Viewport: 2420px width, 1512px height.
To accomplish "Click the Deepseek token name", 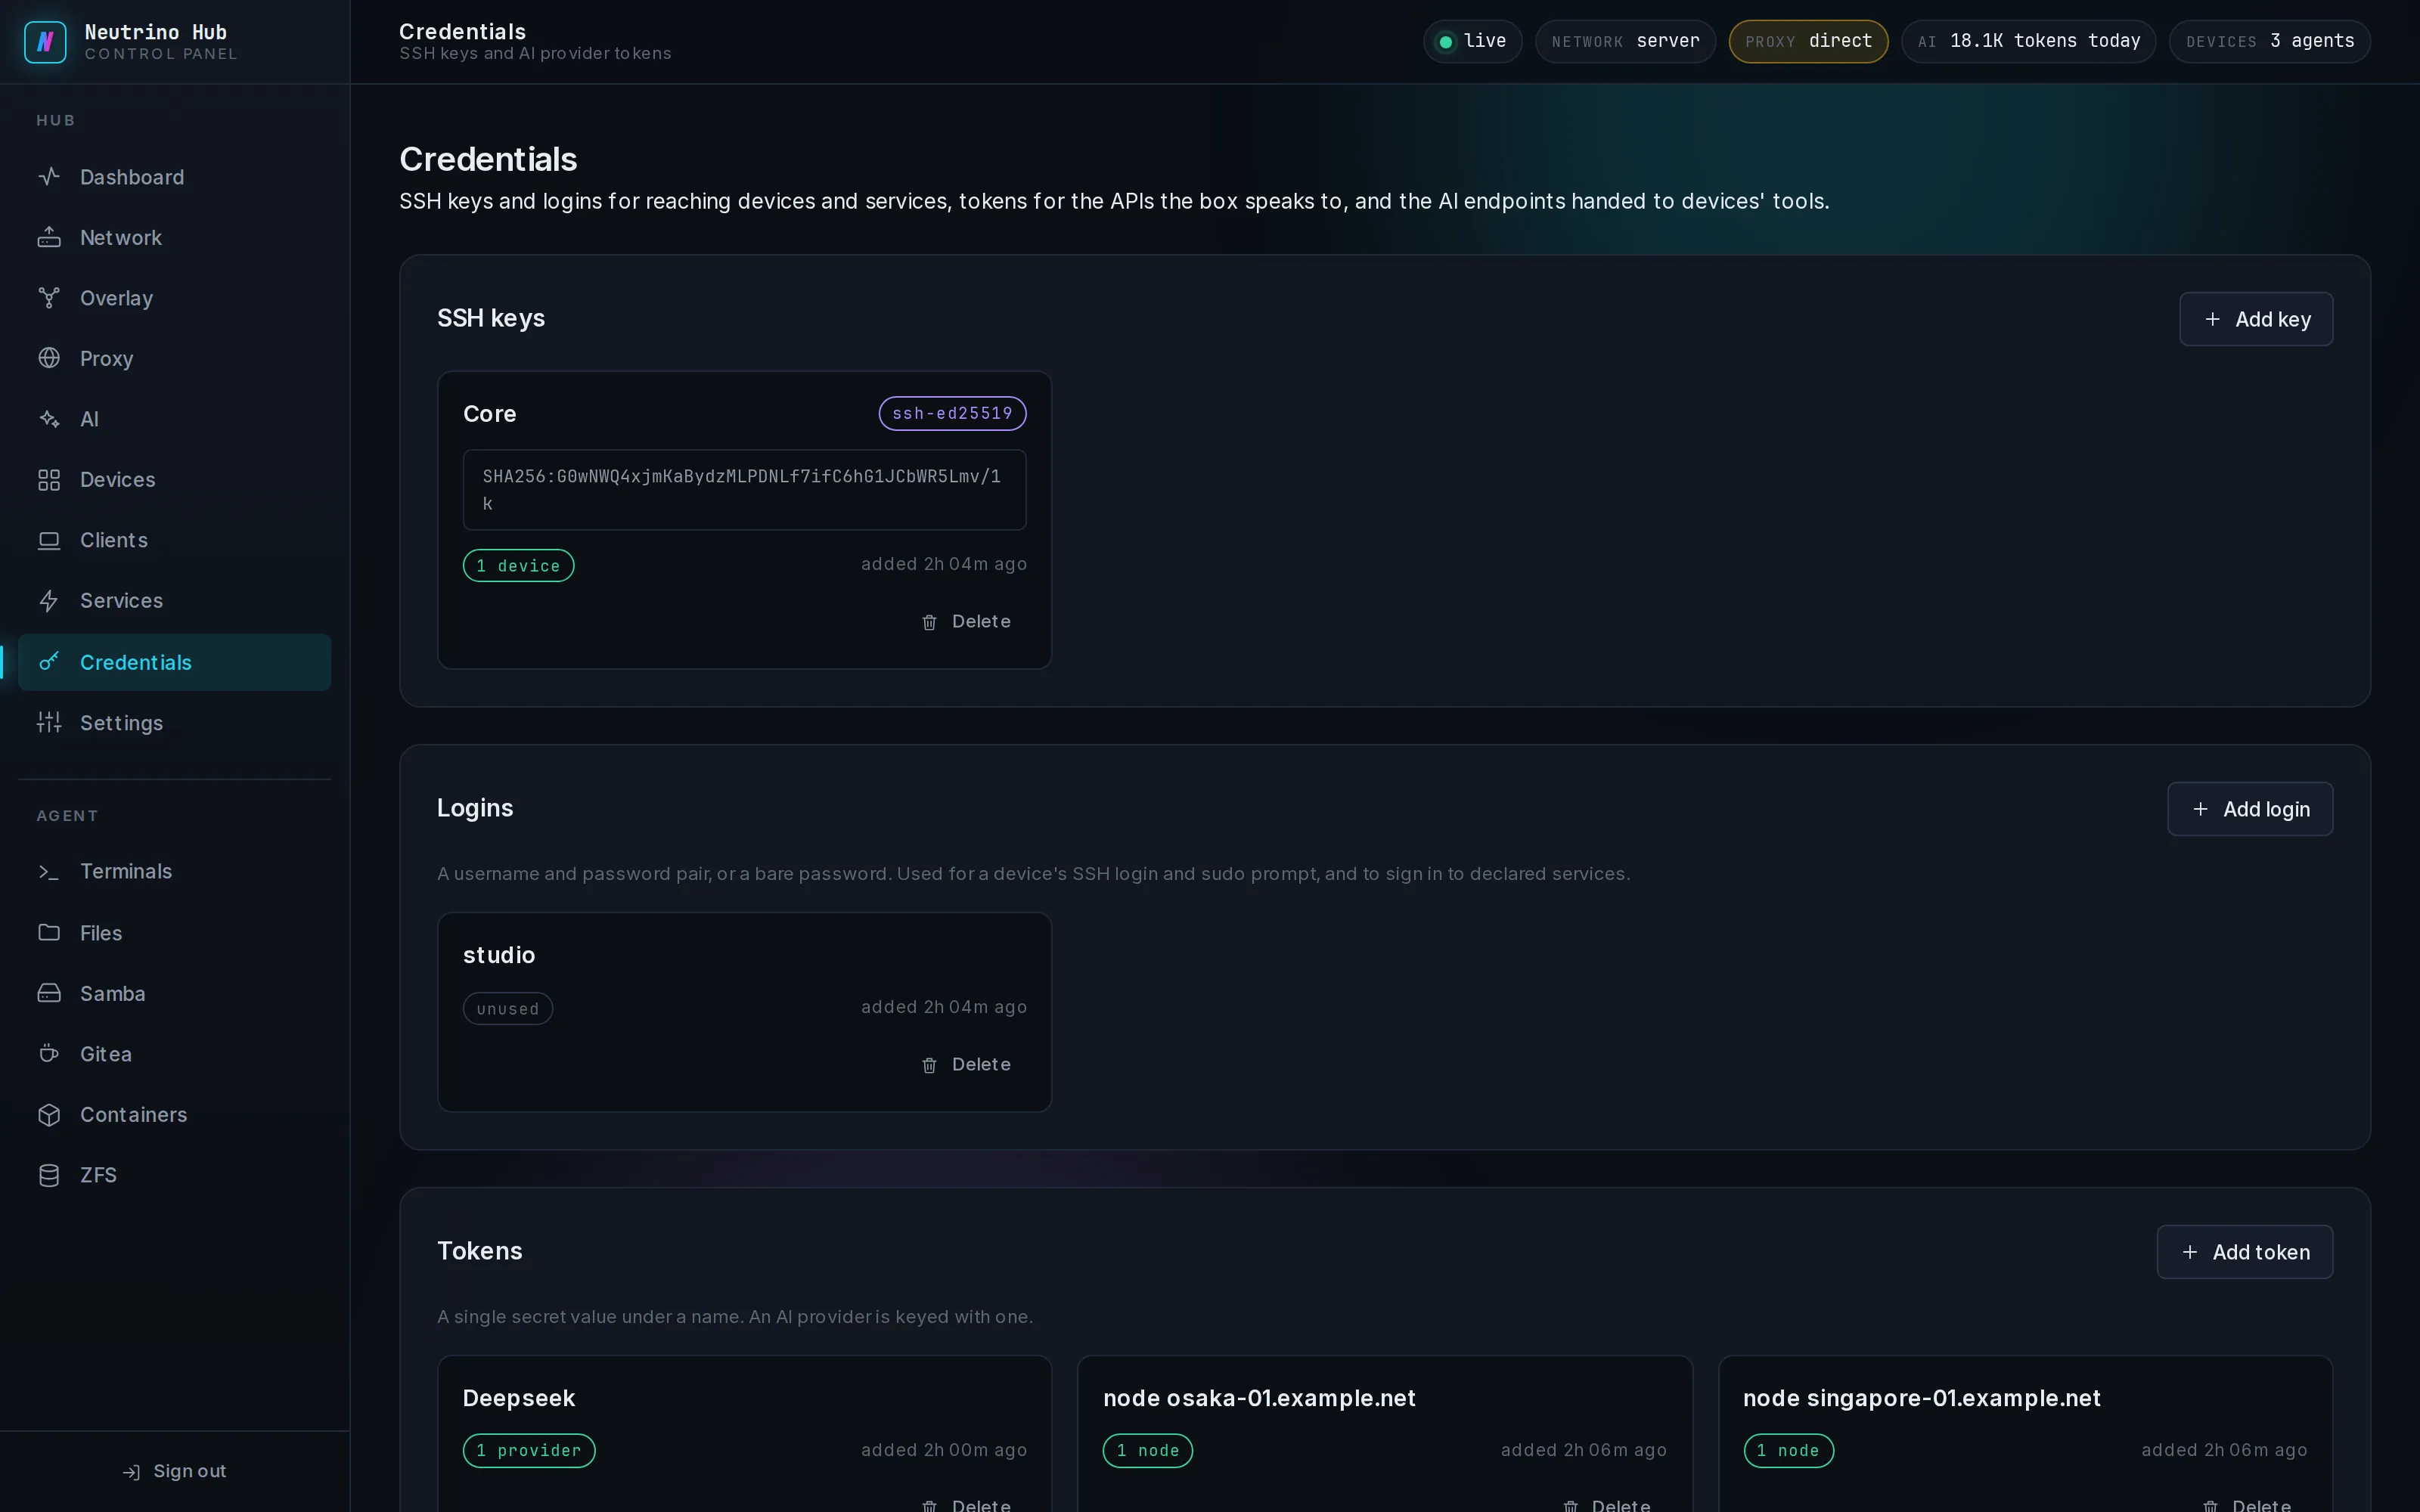I will [x=519, y=1398].
